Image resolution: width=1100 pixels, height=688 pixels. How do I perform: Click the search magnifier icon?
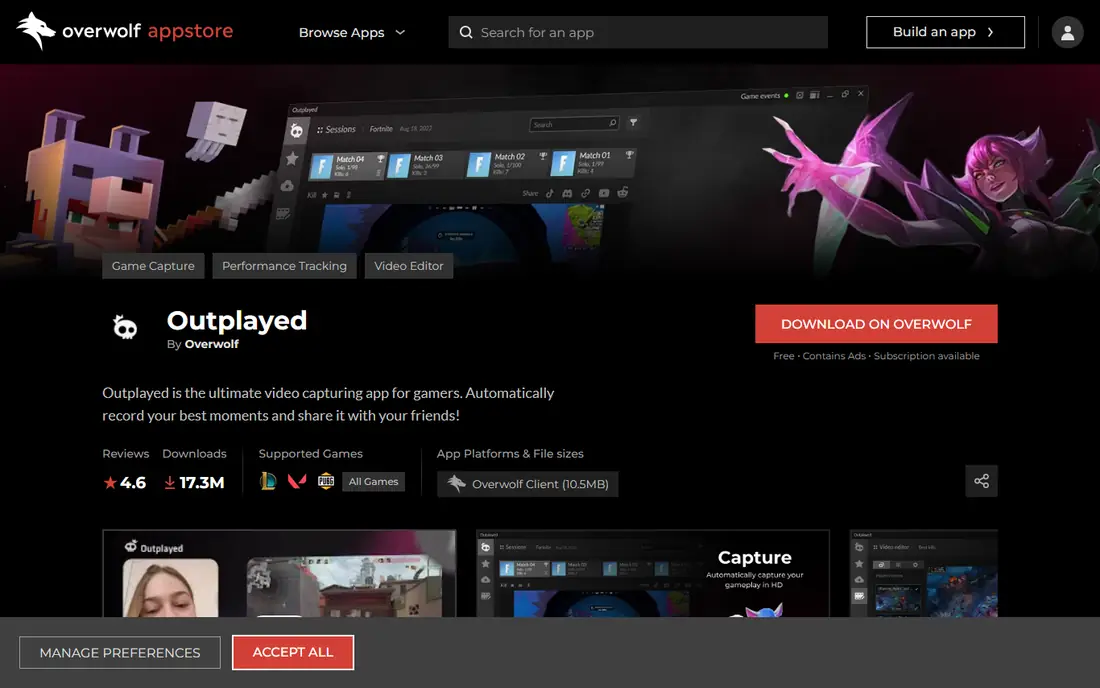[x=466, y=32]
